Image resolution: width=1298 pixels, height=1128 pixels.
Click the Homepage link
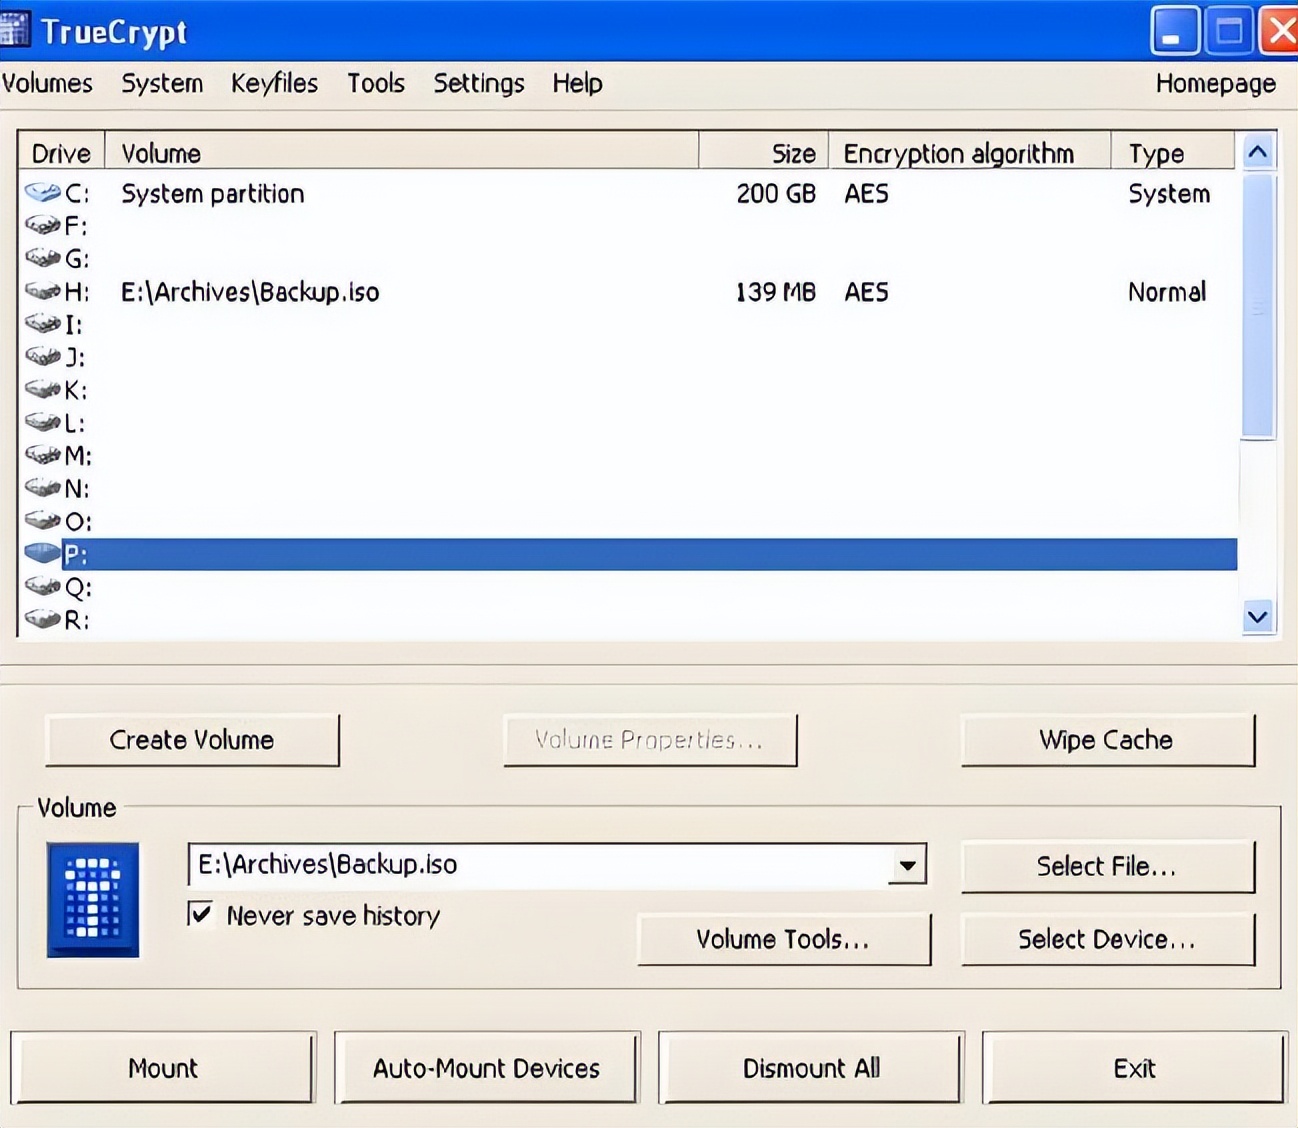pyautogui.click(x=1215, y=83)
